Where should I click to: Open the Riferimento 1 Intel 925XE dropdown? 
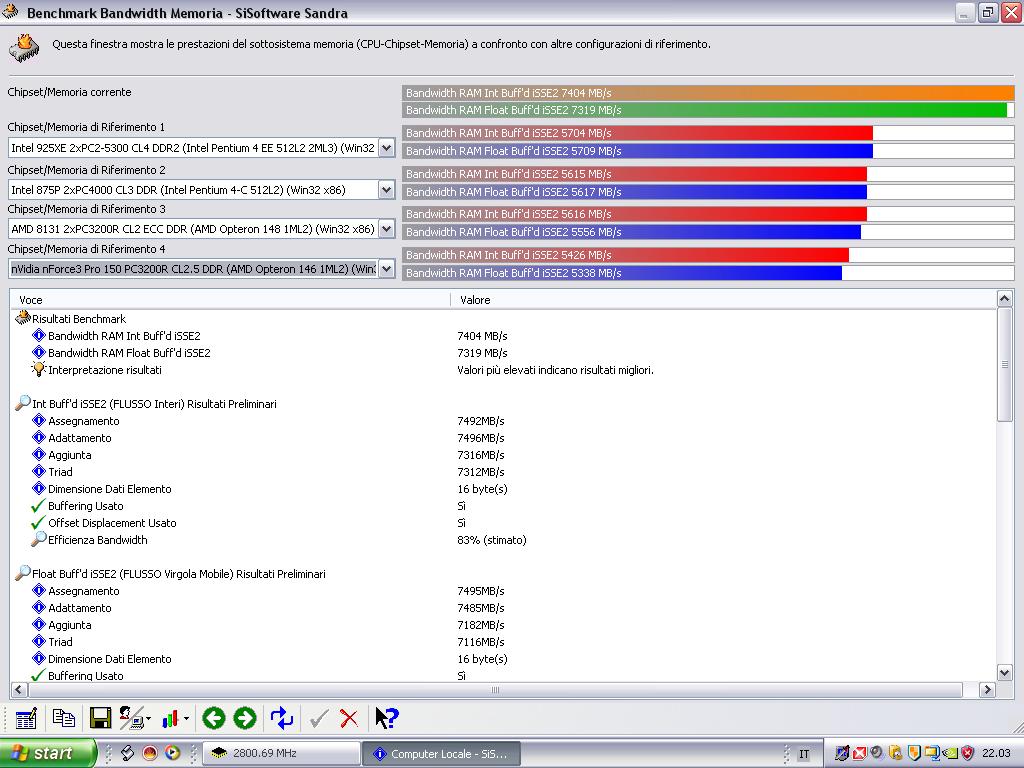[x=387, y=148]
